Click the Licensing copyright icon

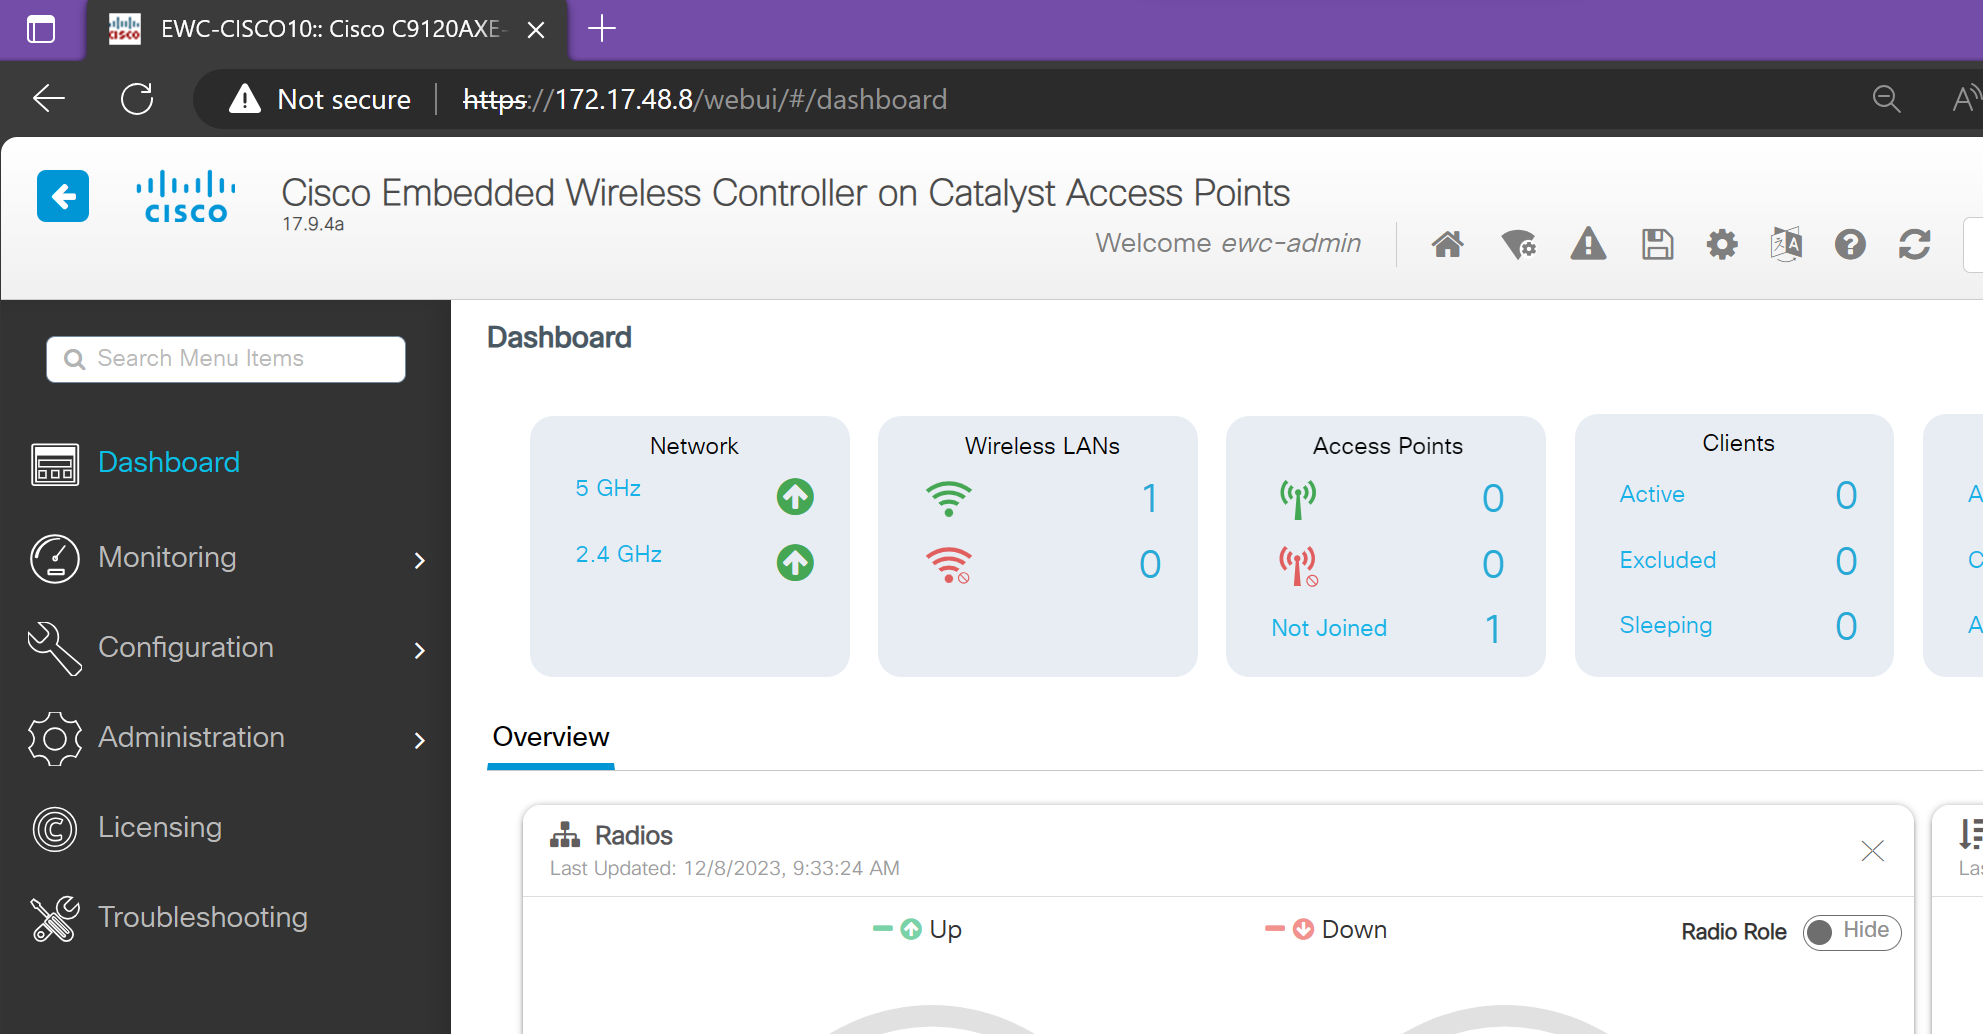55,829
